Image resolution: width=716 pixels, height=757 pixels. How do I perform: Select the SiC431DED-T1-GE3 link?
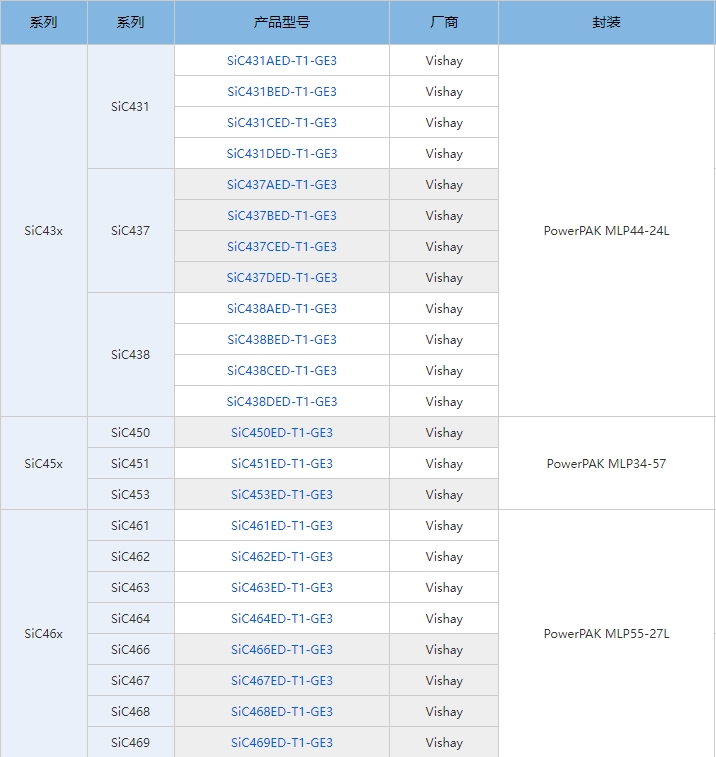[281, 154]
